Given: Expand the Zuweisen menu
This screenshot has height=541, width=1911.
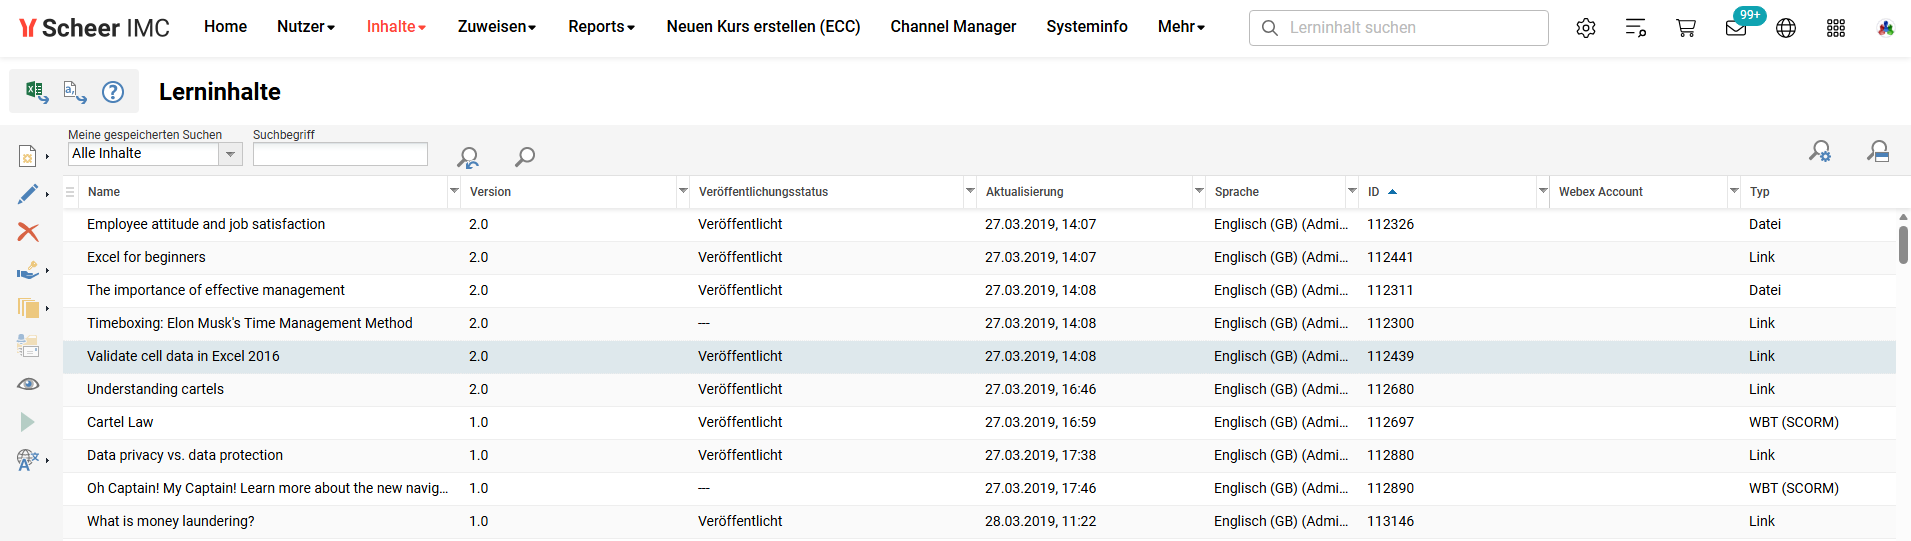Looking at the screenshot, I should pos(497,27).
